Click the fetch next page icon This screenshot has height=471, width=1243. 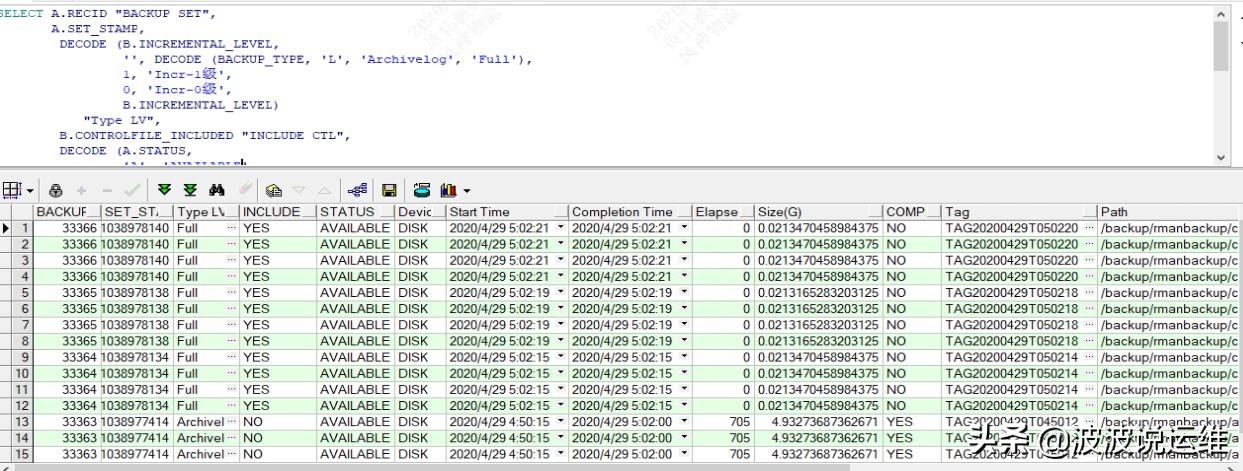click(x=165, y=189)
